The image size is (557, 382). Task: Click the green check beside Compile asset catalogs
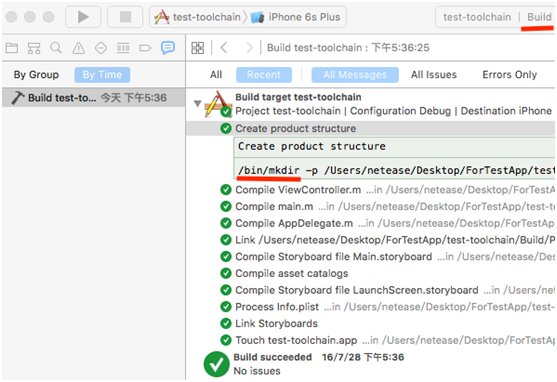coord(226,273)
